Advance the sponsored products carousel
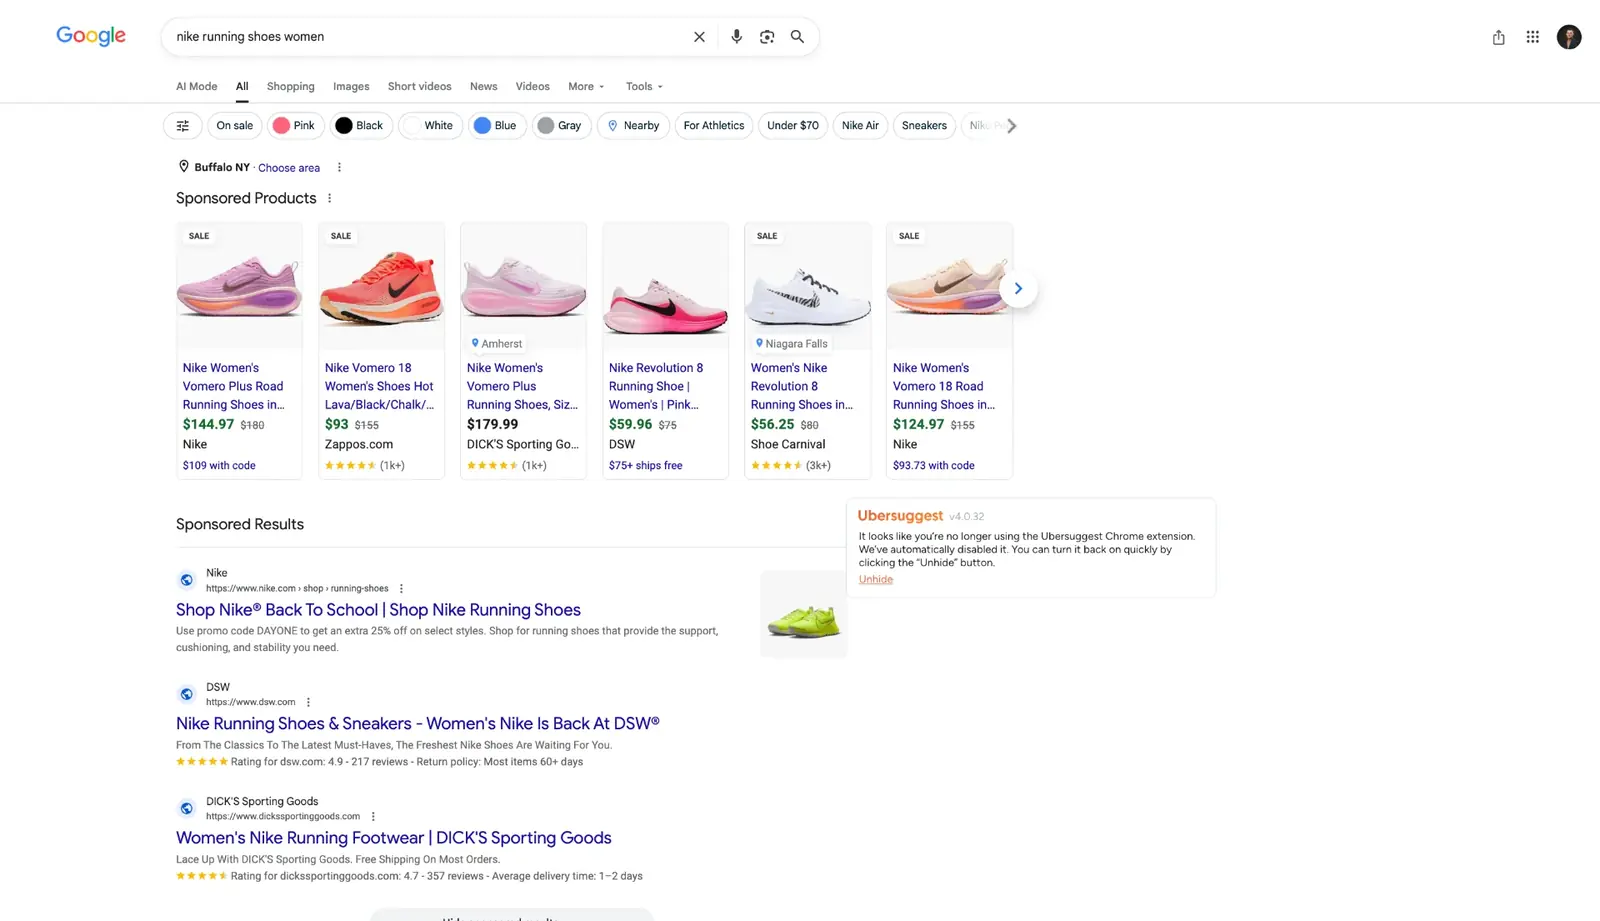 pyautogui.click(x=1018, y=289)
